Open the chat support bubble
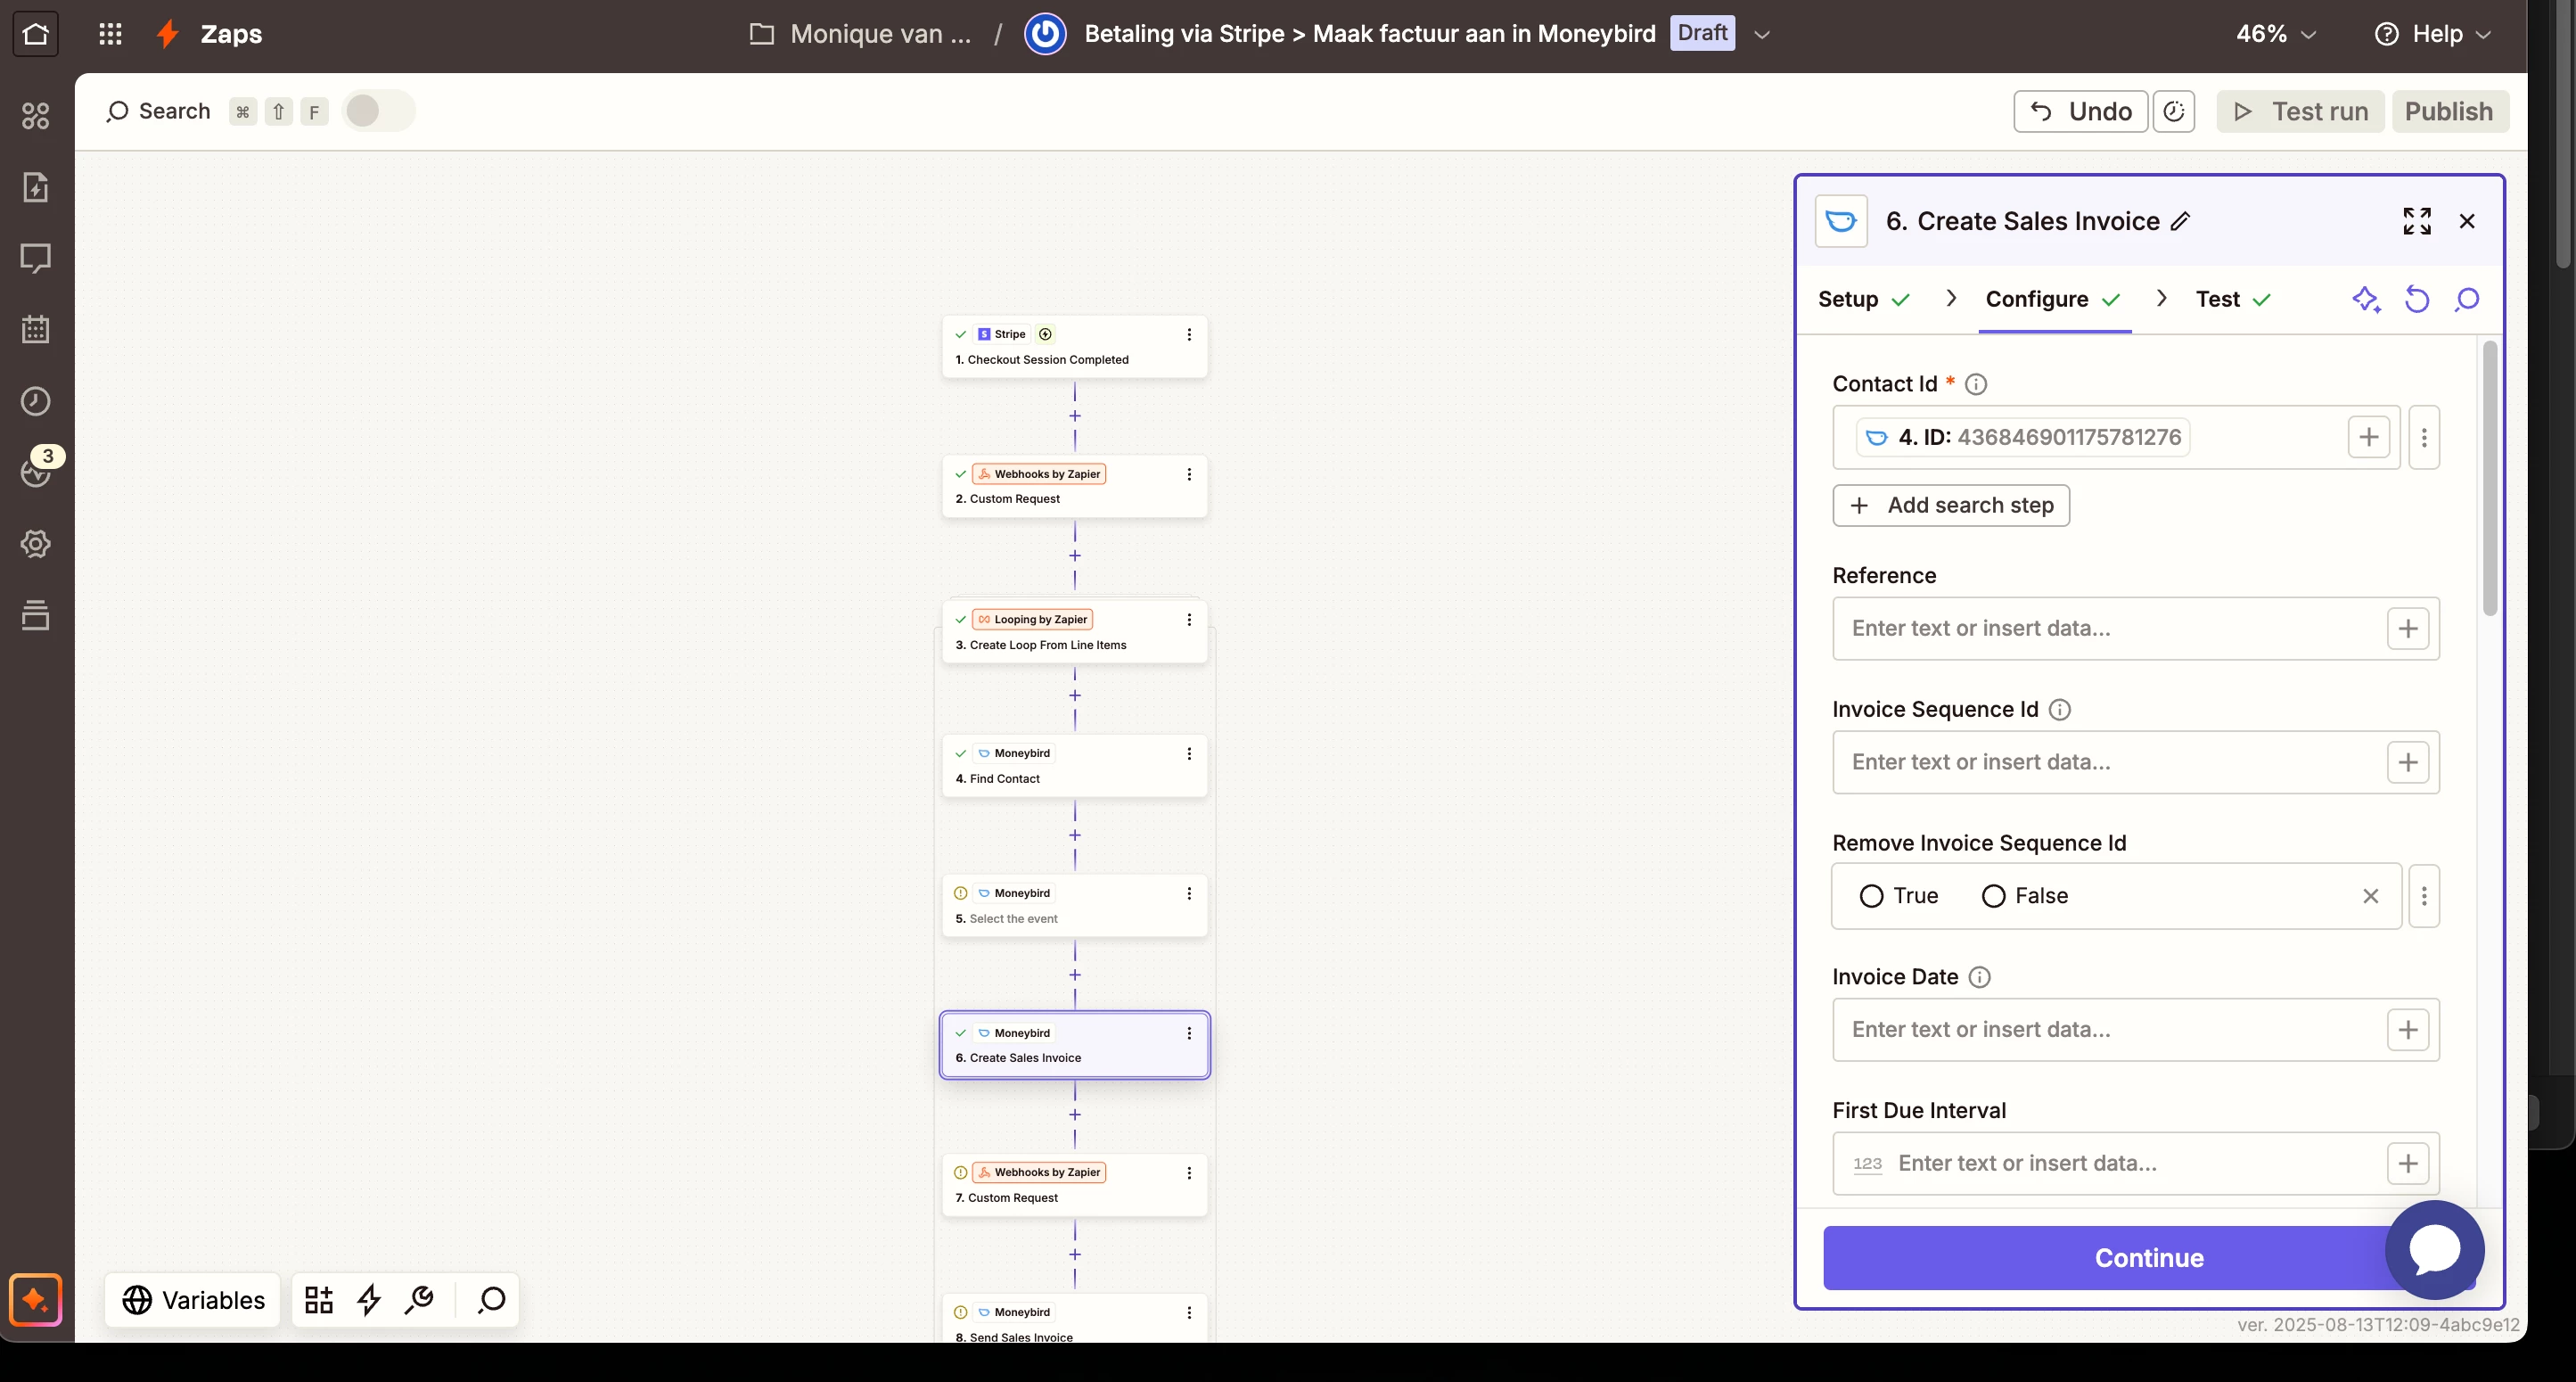This screenshot has width=2576, height=1382. tap(2435, 1250)
